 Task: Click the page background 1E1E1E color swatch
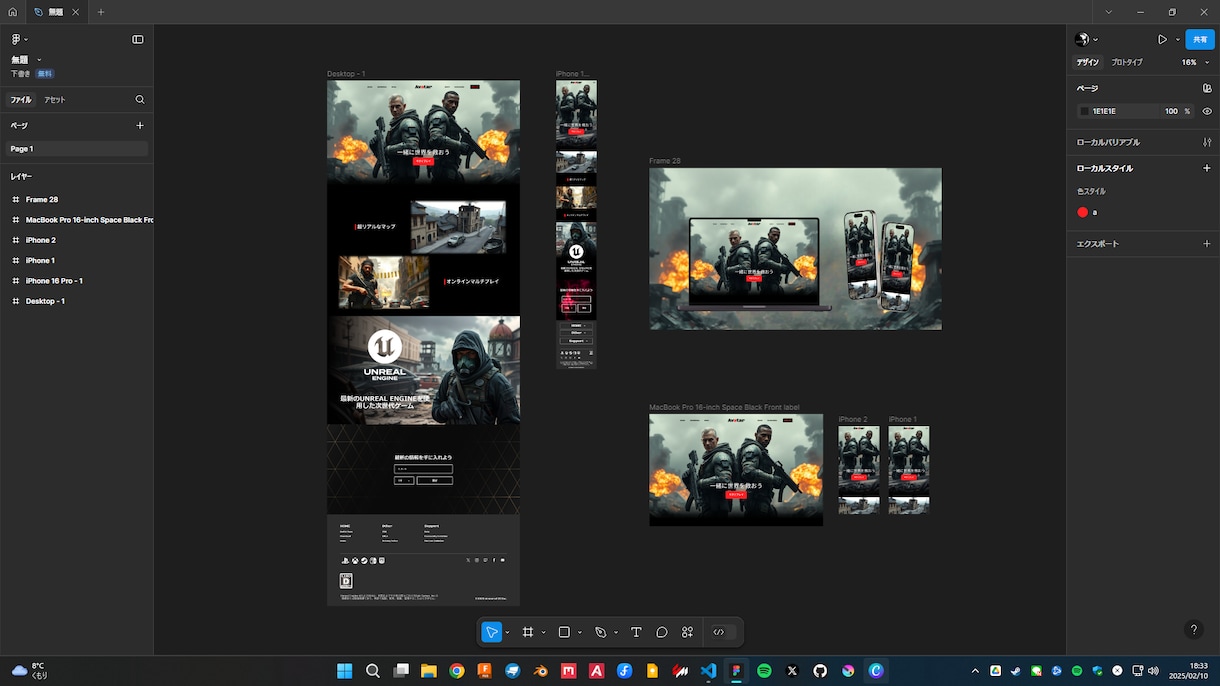[1084, 111]
